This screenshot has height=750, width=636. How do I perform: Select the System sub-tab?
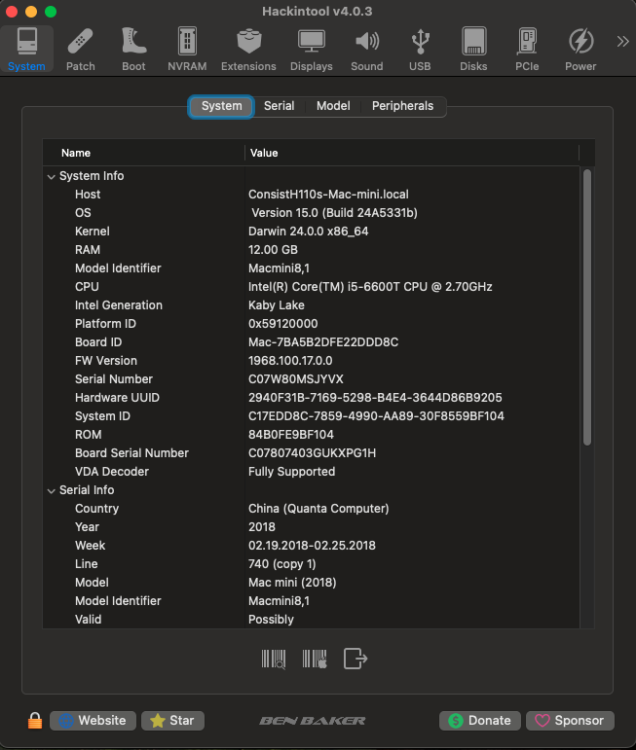pyautogui.click(x=221, y=106)
